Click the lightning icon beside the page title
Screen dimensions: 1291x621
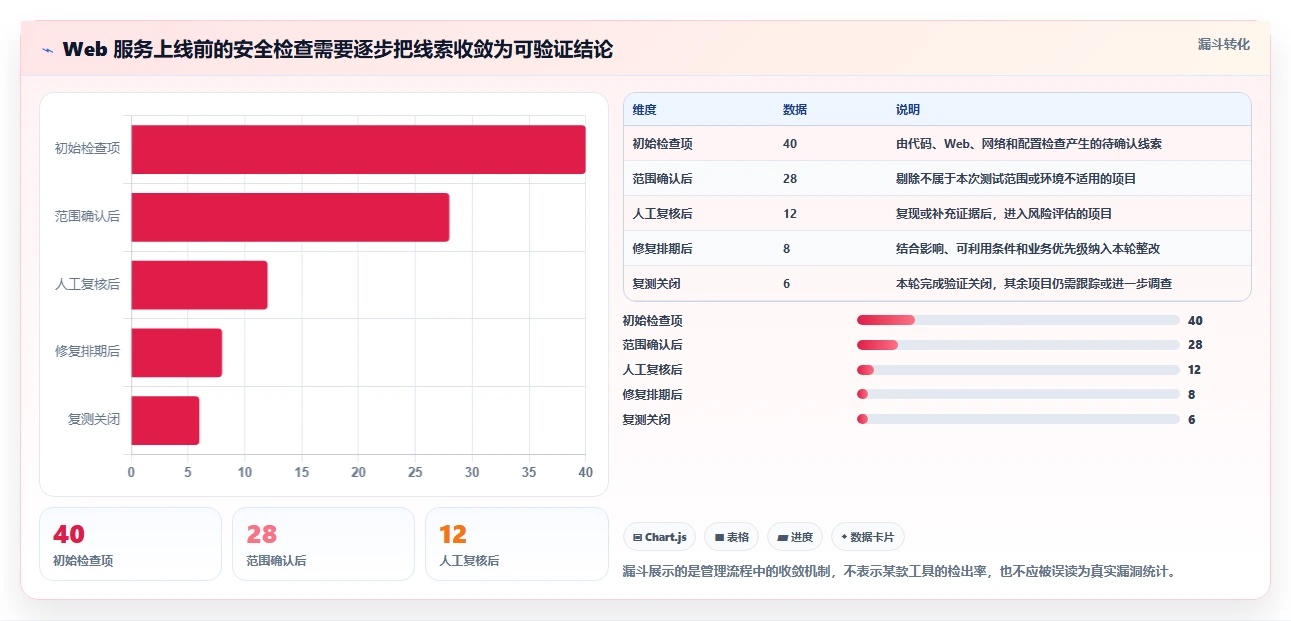[48, 49]
